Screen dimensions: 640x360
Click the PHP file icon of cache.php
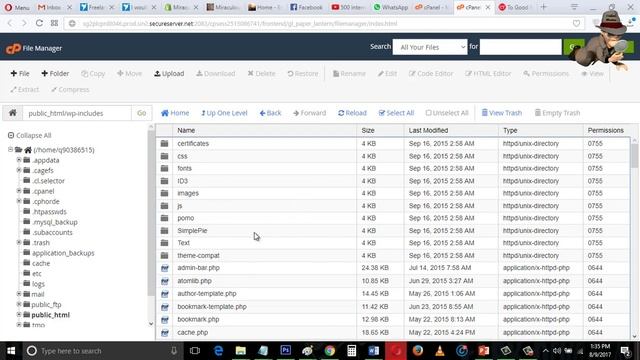click(x=165, y=333)
